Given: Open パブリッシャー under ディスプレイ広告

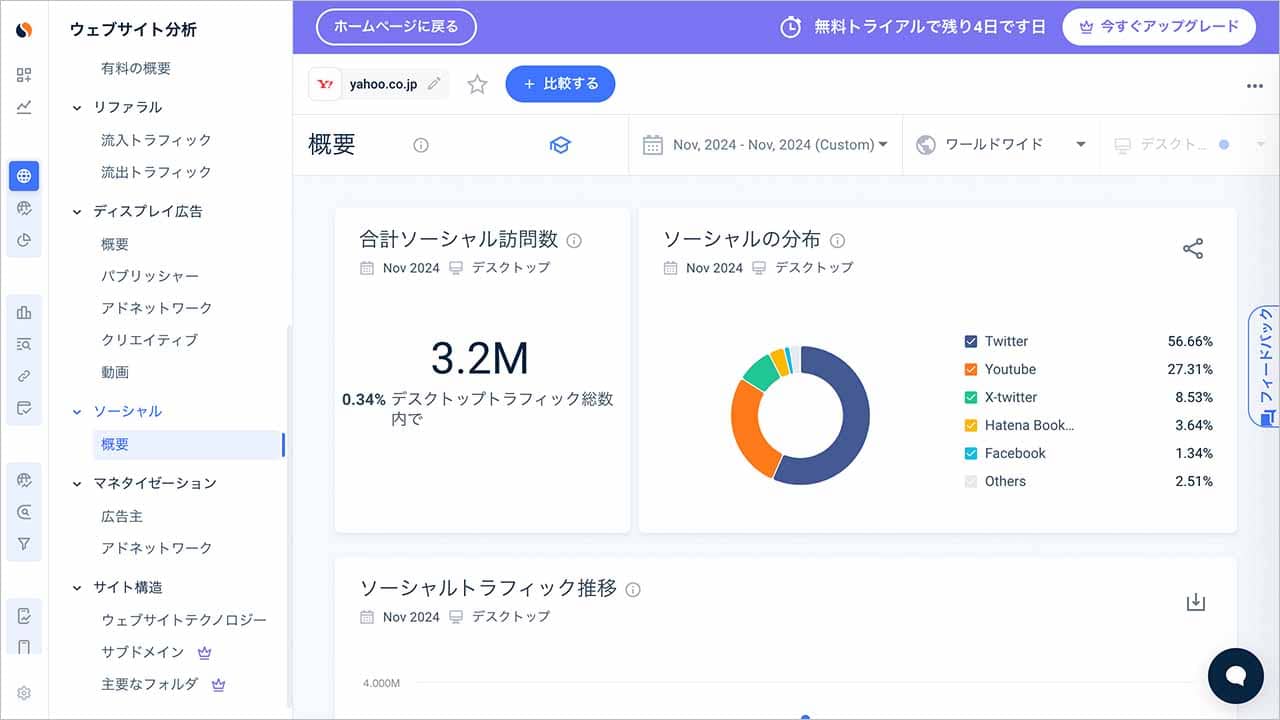Looking at the screenshot, I should point(150,276).
